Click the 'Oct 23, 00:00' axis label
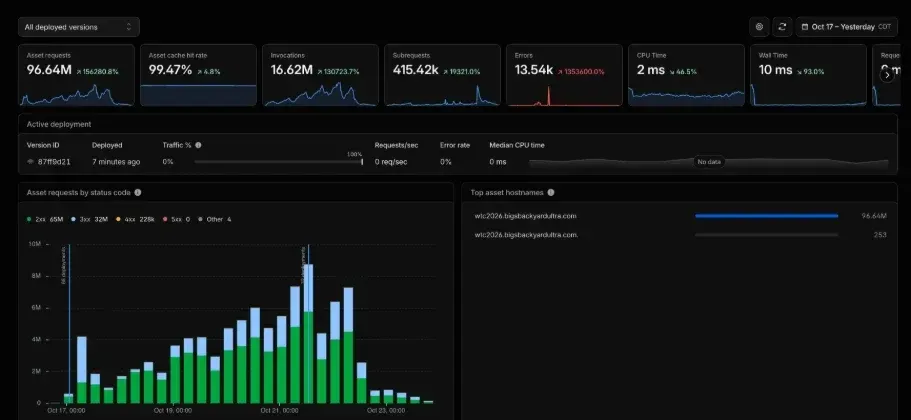 click(x=386, y=410)
